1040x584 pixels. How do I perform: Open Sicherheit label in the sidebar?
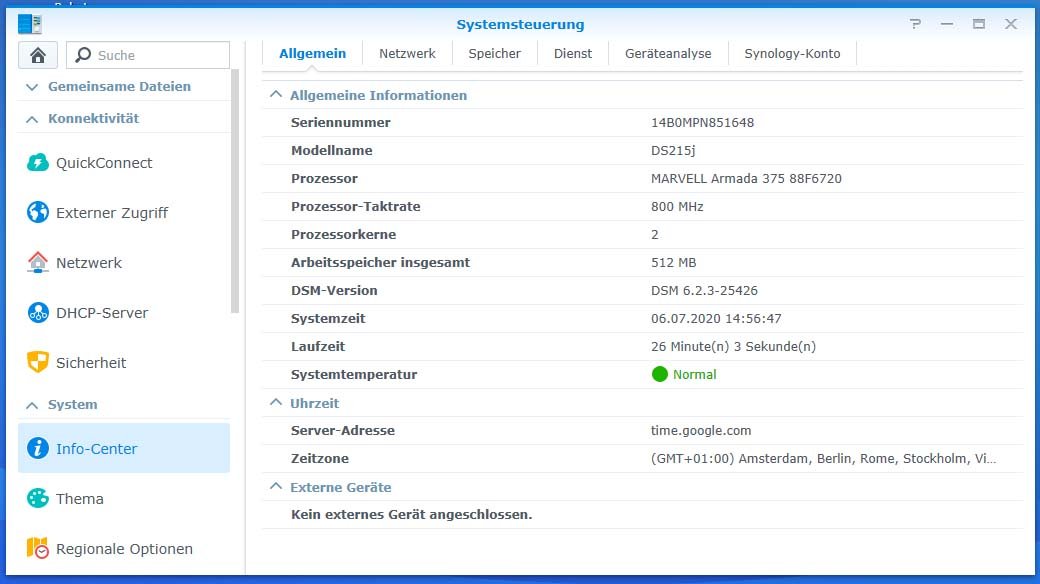pos(91,362)
